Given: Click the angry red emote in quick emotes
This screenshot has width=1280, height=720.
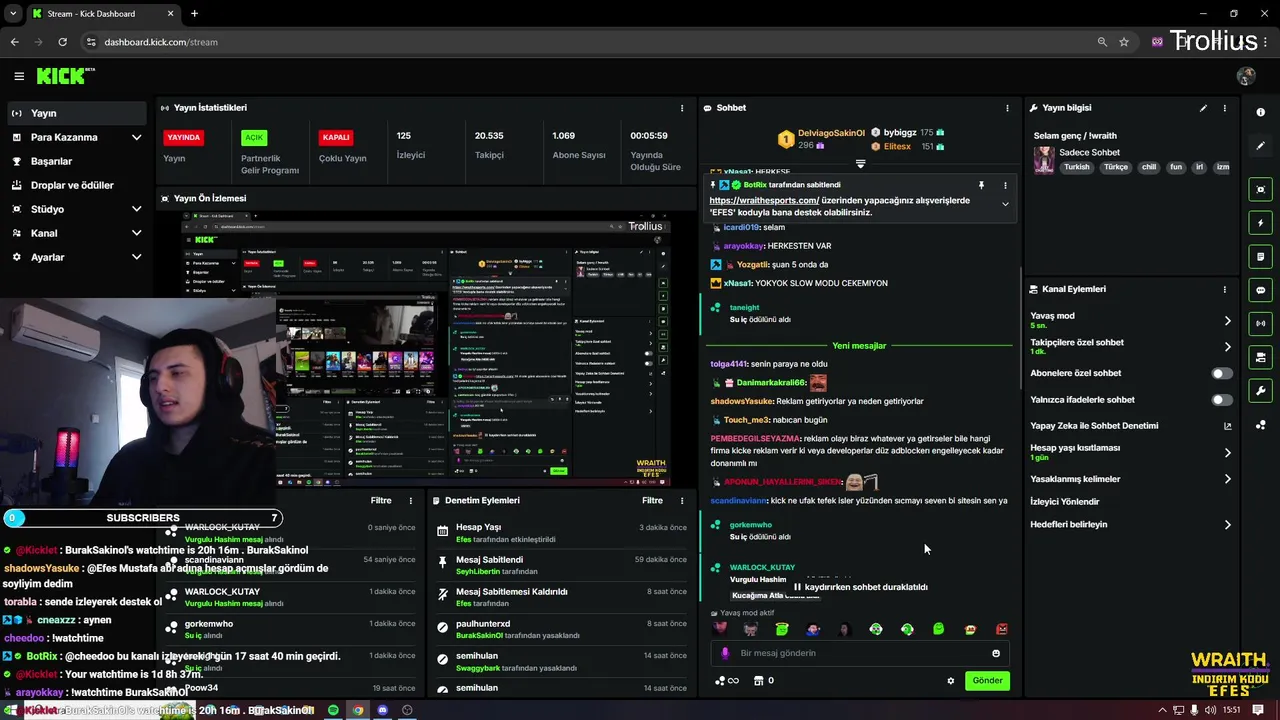Looking at the screenshot, I should (x=1002, y=629).
